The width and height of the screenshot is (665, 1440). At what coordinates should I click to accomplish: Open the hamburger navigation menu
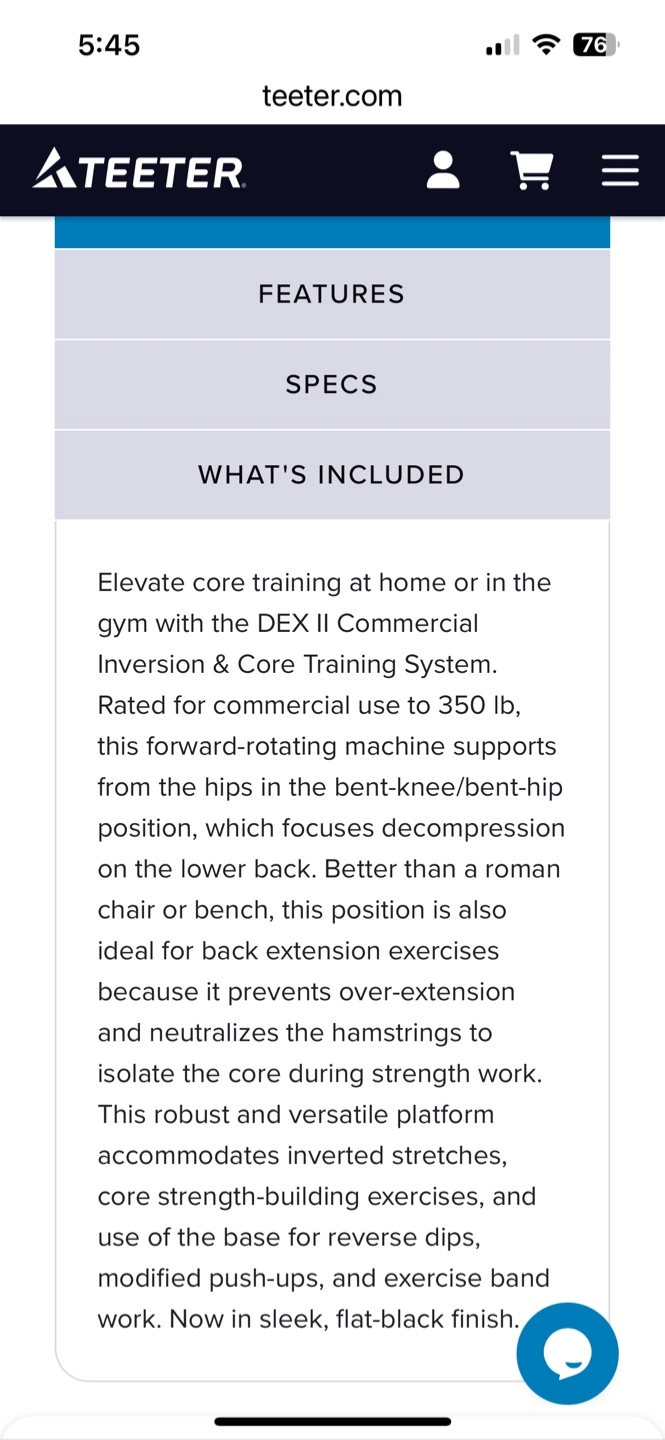click(x=620, y=170)
